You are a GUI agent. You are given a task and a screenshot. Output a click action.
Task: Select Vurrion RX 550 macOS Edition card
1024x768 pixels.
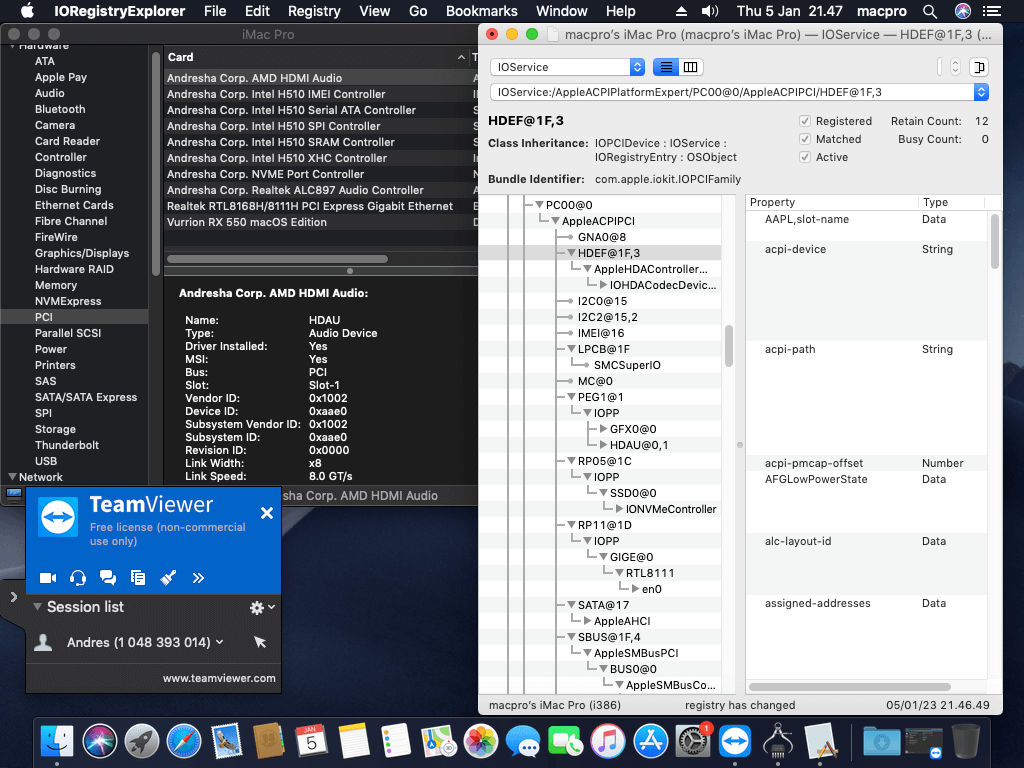[x=247, y=222]
